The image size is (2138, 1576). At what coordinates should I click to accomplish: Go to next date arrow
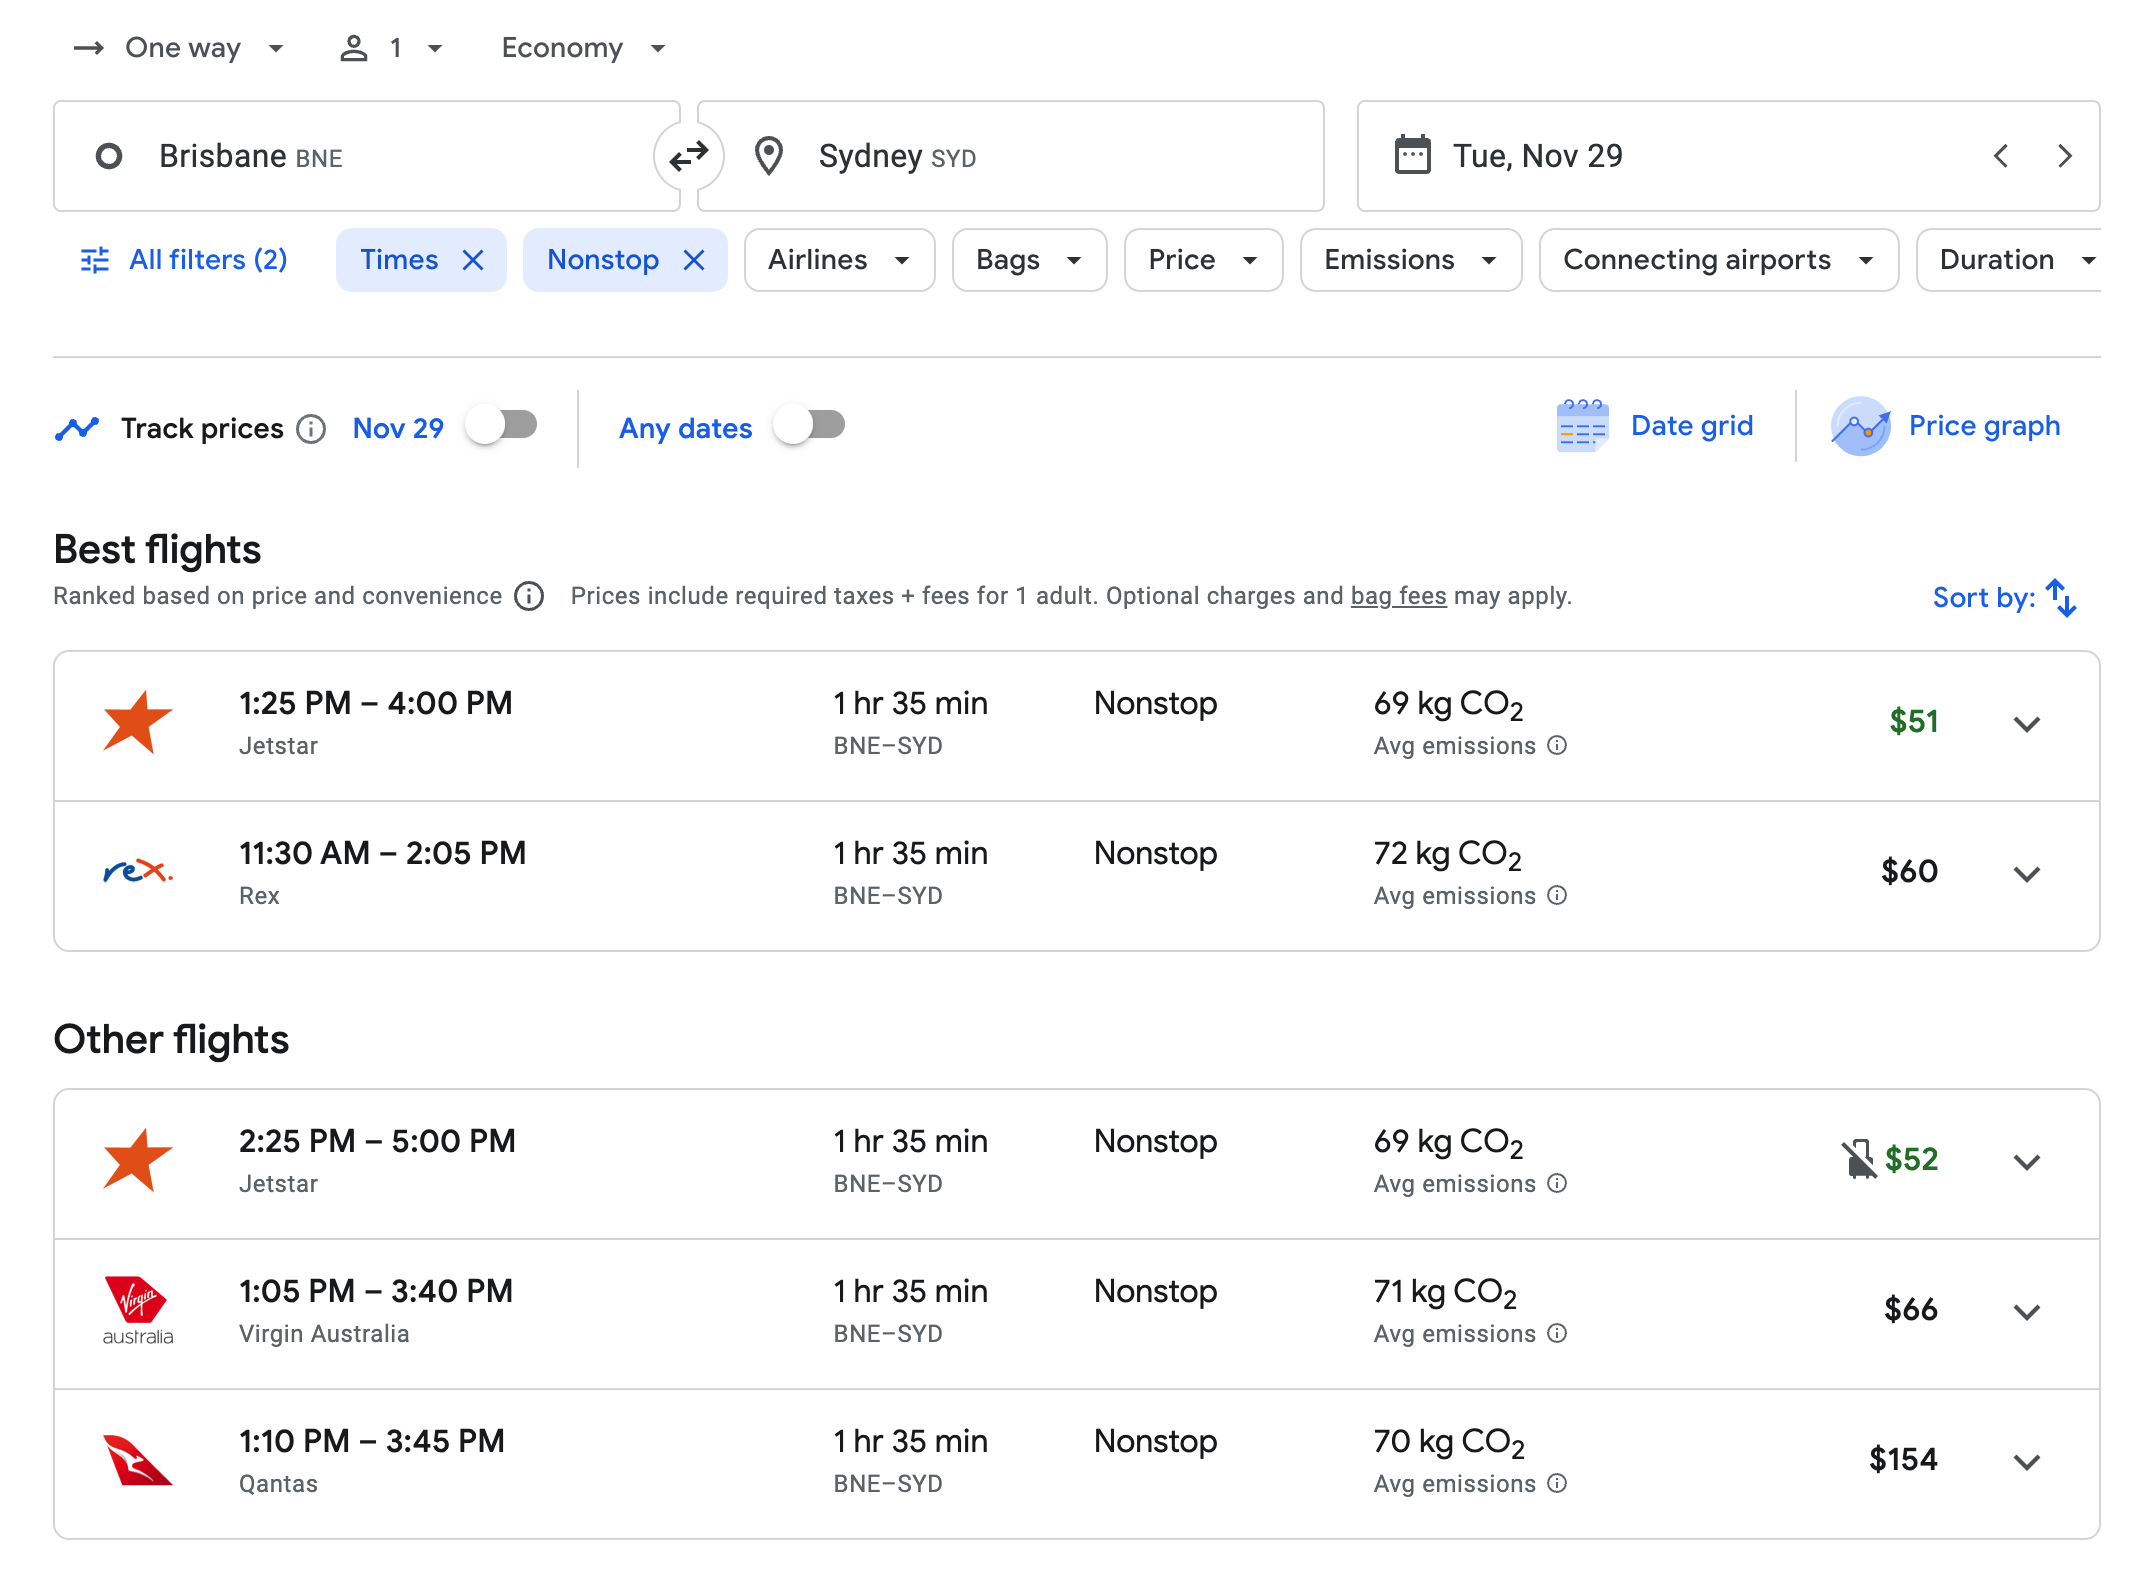coord(2064,156)
